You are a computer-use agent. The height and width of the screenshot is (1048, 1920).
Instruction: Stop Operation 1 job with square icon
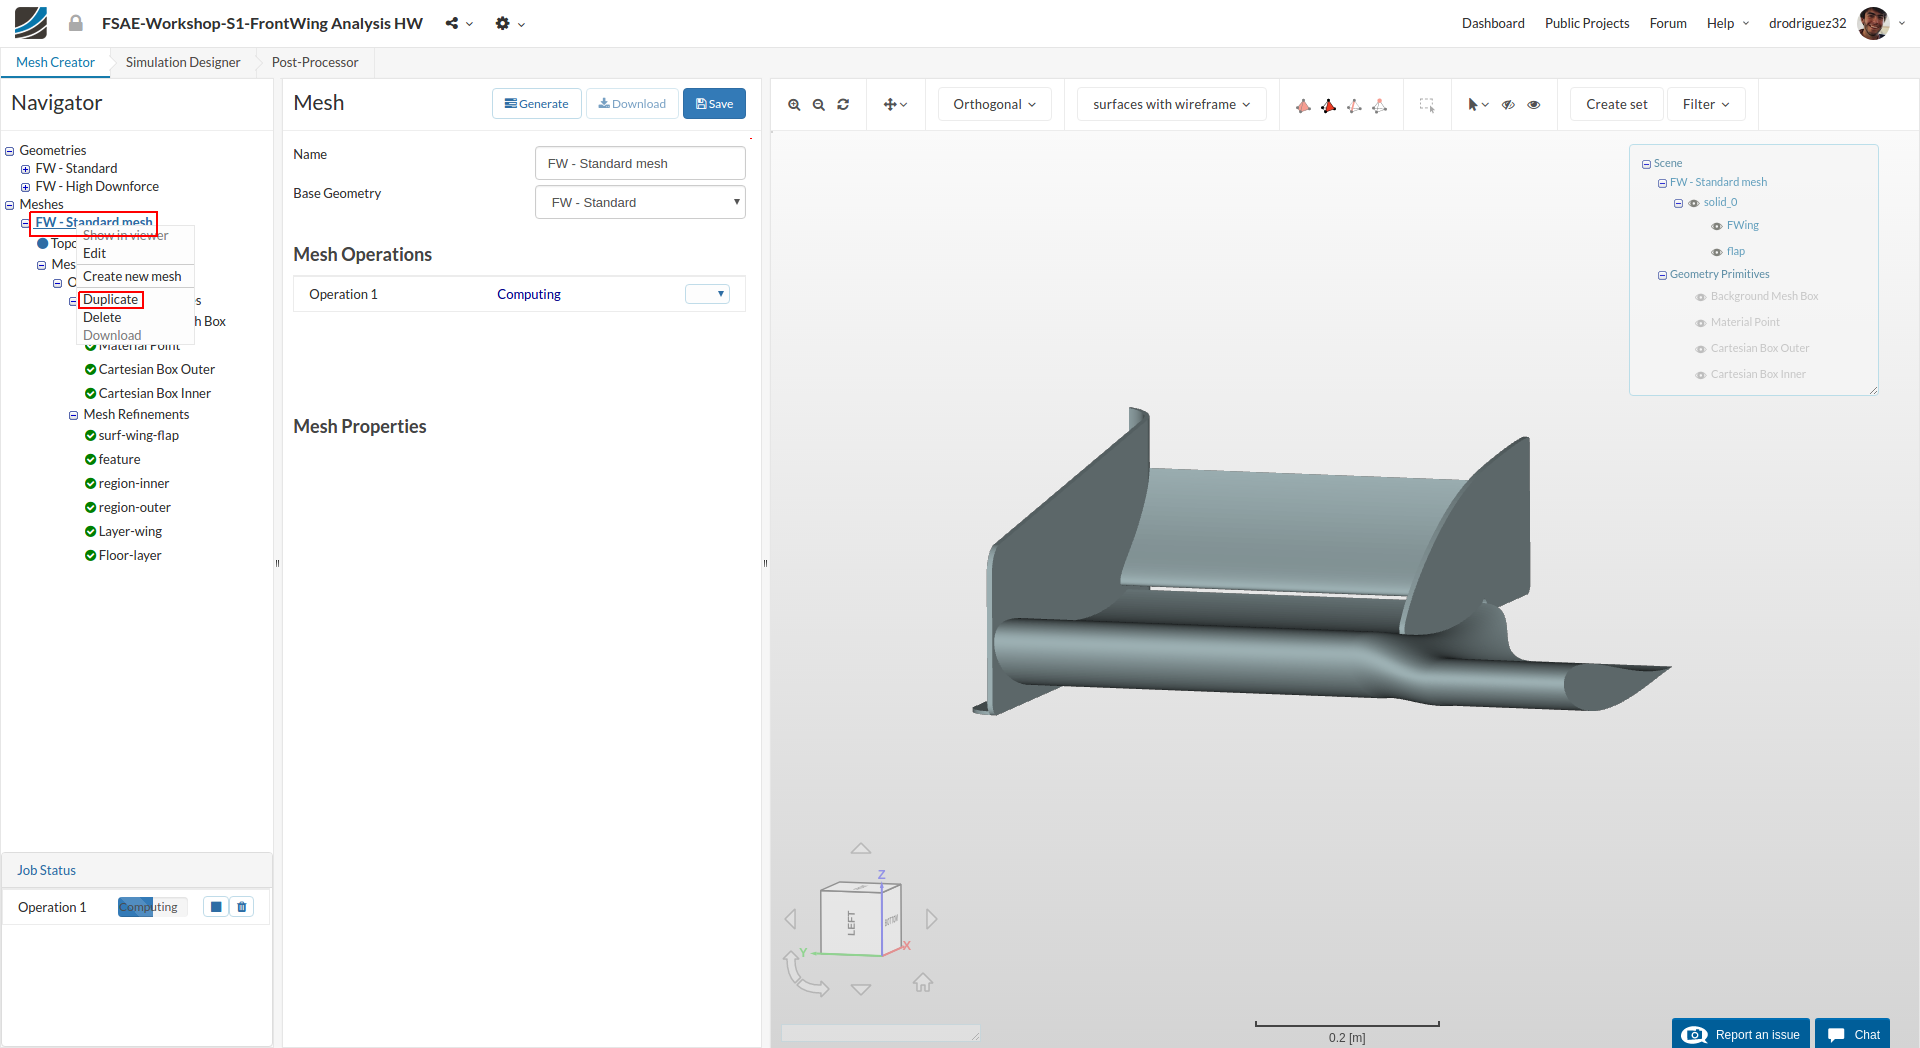pyautogui.click(x=216, y=907)
